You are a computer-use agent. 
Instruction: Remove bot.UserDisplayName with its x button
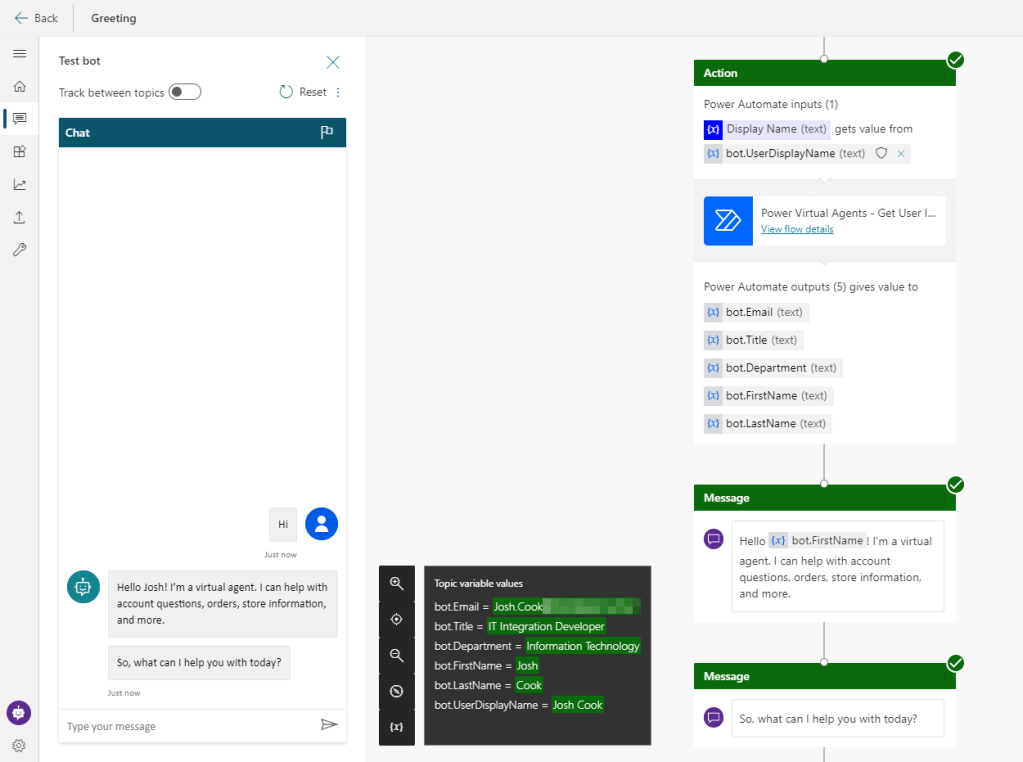pyautogui.click(x=899, y=153)
